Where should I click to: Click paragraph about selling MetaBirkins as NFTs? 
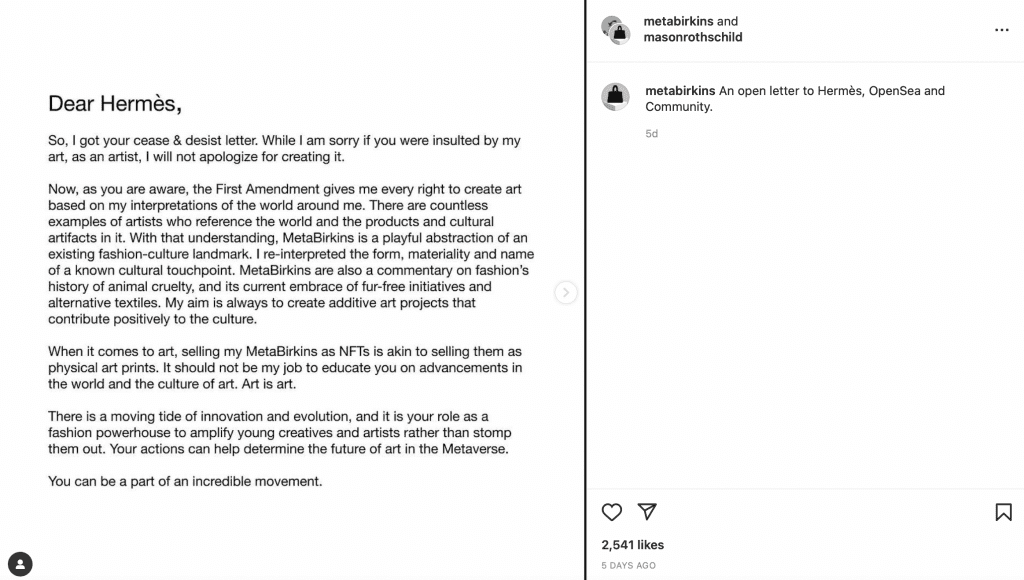click(285, 367)
